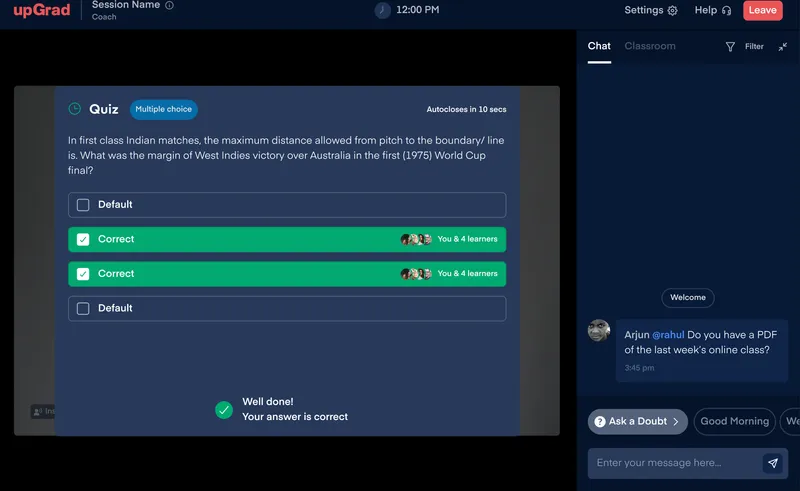Viewport: 800px width, 491px height.
Task: View learner avatars on first Correct row
Action: (416, 239)
